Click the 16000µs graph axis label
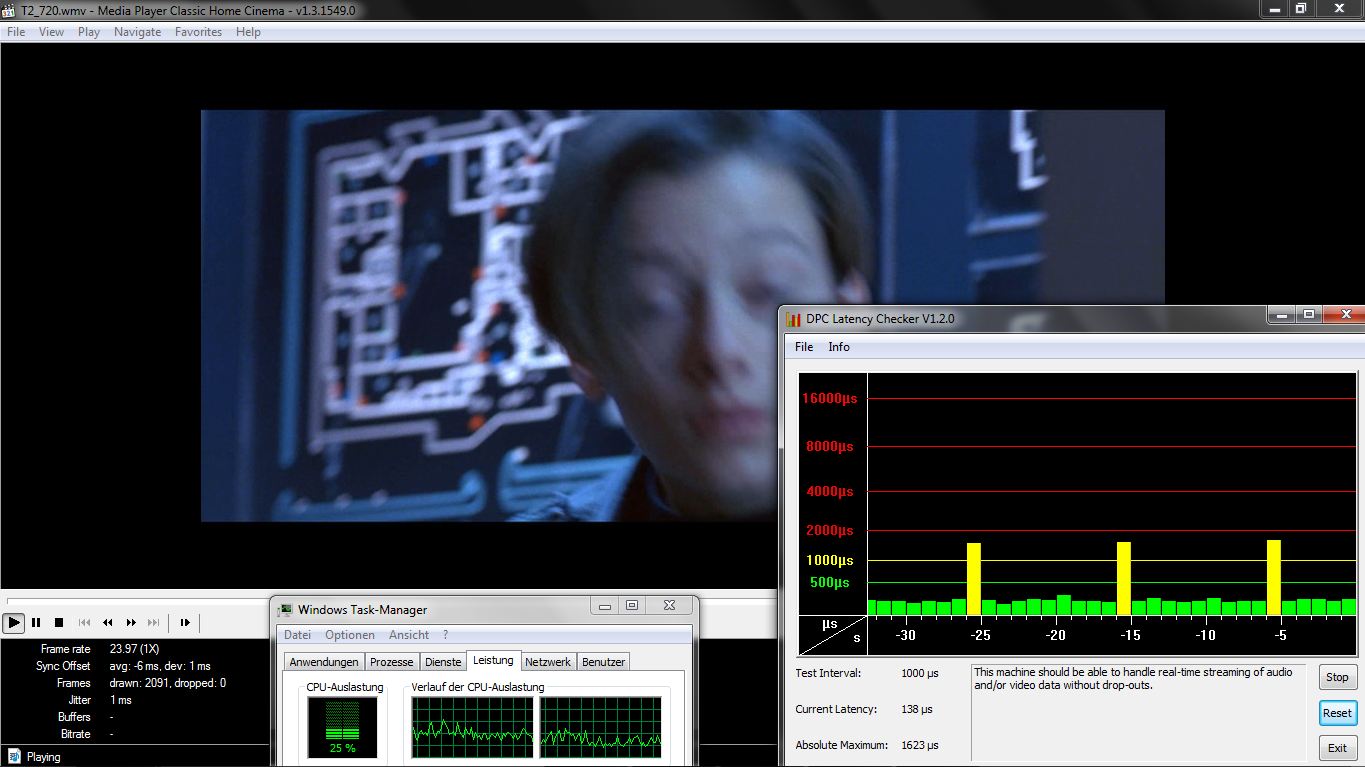Screen dimensions: 1365x767 pos(830,398)
